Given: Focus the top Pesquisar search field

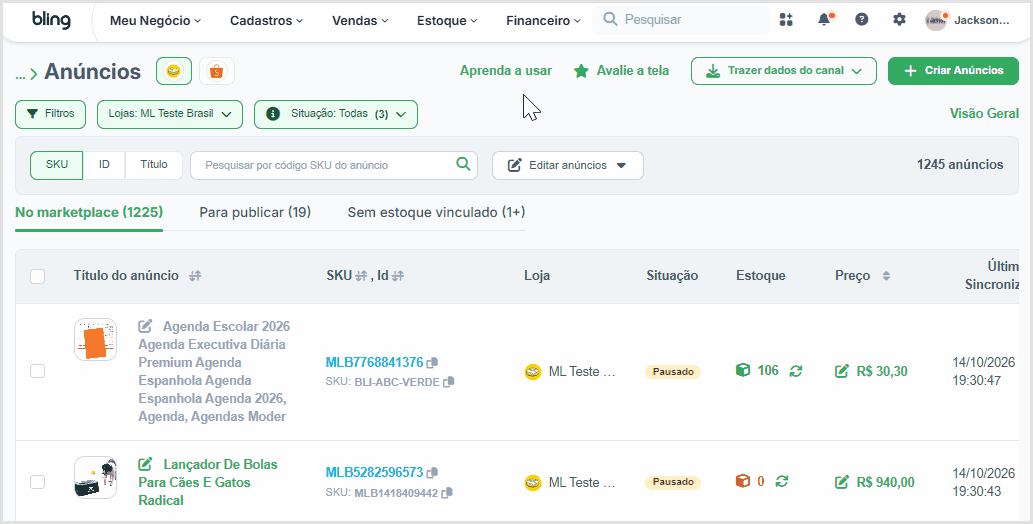Looking at the screenshot, I should click(681, 20).
